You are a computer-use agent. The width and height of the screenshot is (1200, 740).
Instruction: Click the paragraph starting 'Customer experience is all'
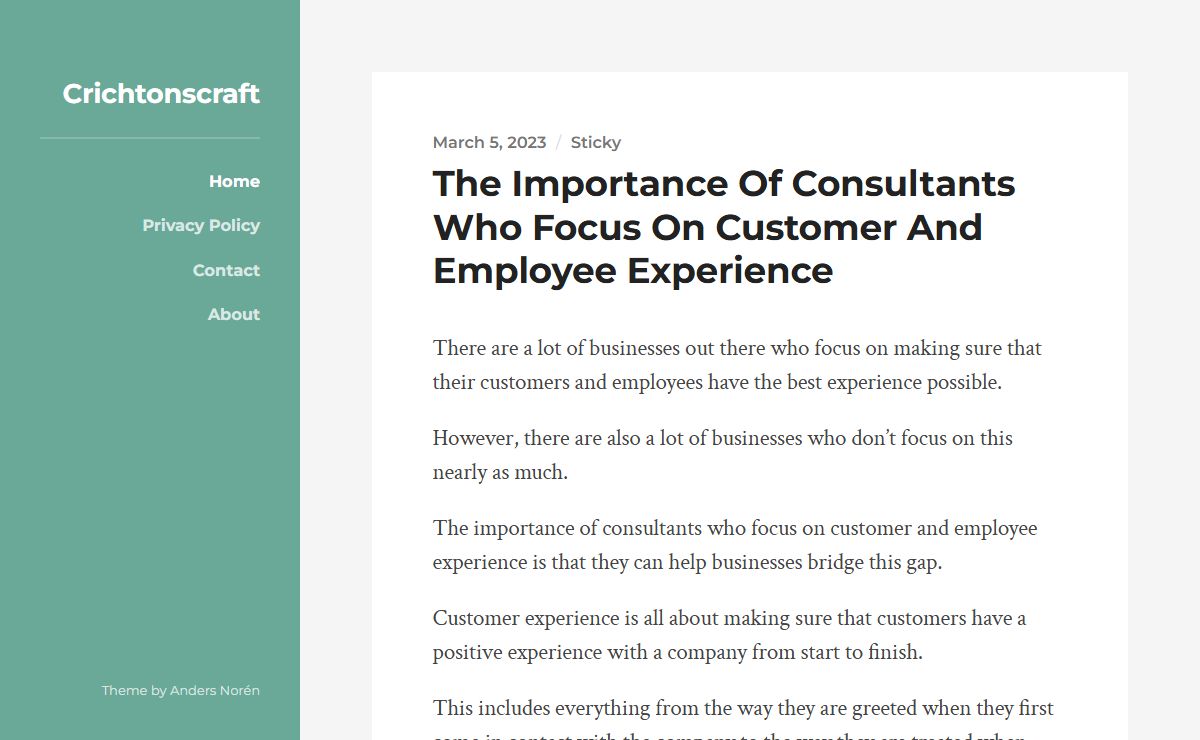coord(730,635)
